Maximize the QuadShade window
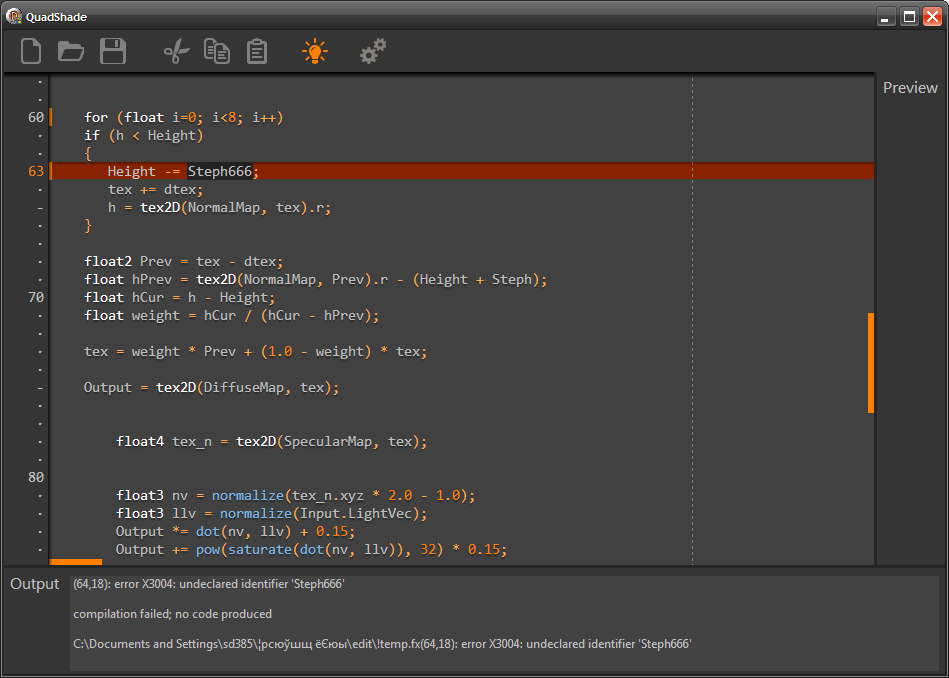This screenshot has width=949, height=678. (909, 17)
